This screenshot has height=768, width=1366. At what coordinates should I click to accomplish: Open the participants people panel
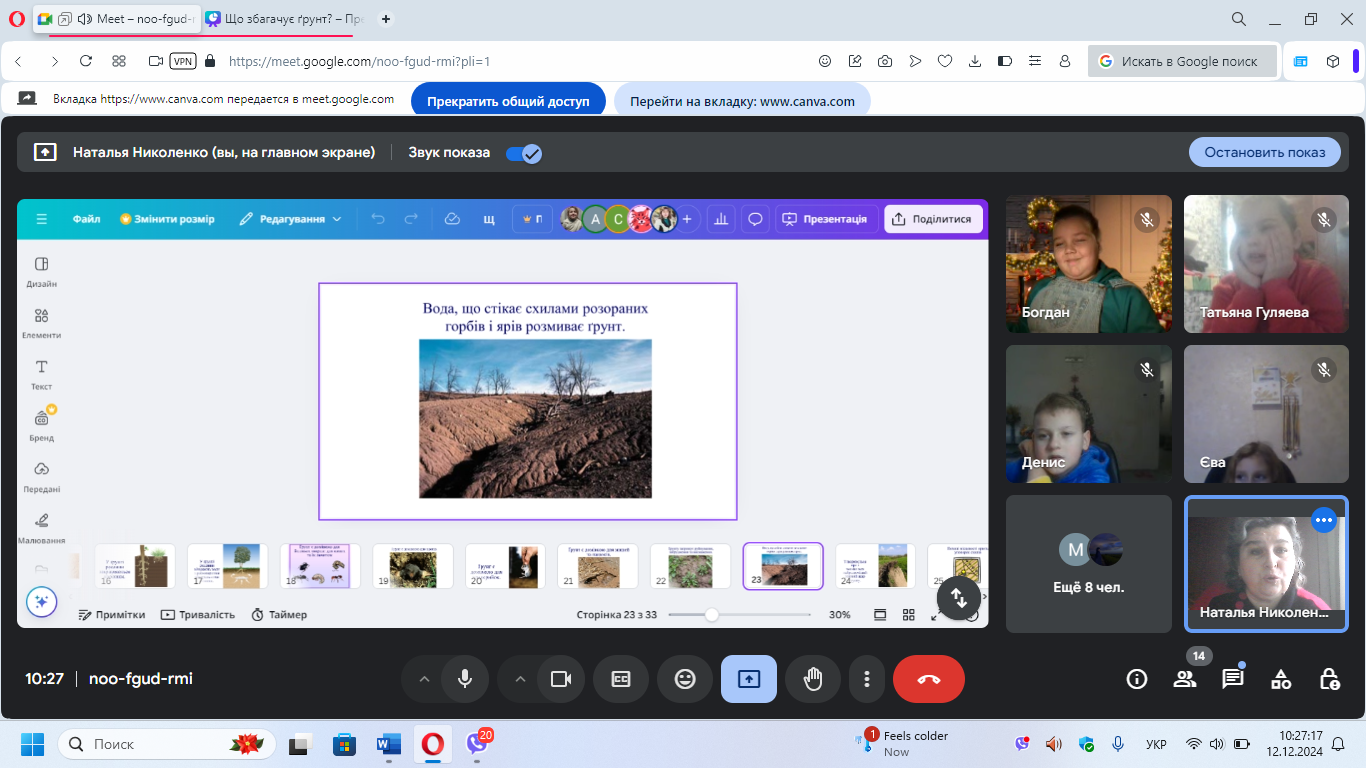[1185, 679]
